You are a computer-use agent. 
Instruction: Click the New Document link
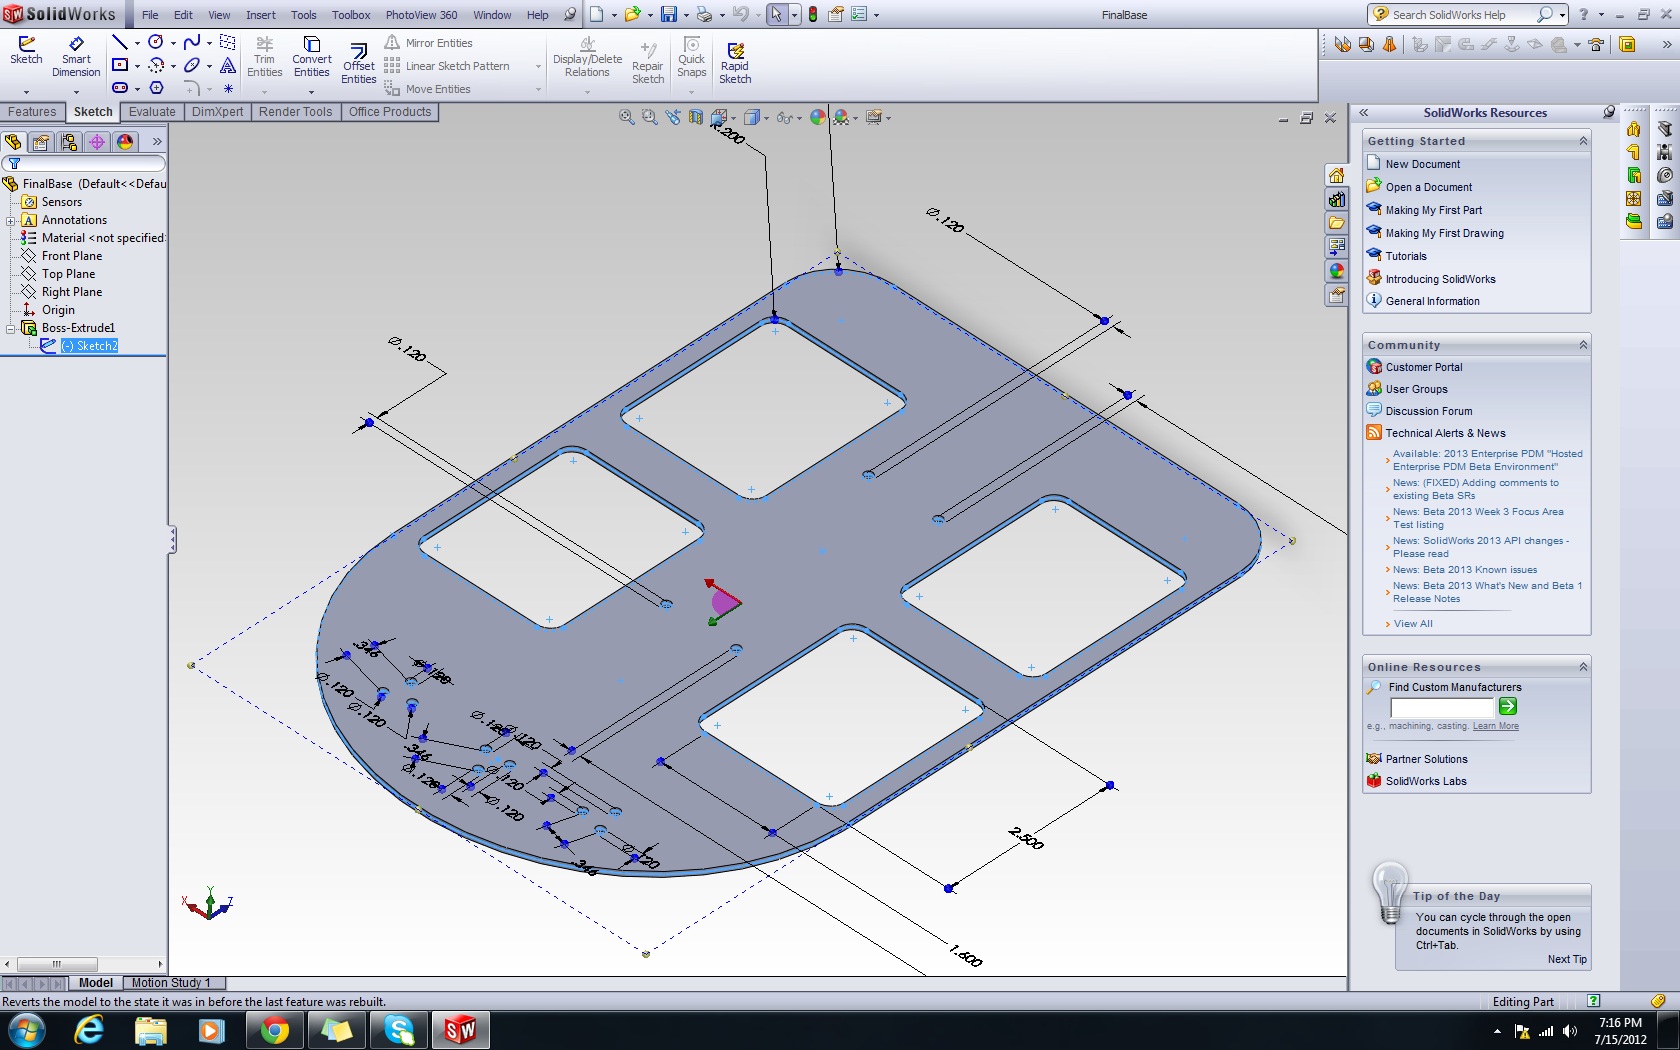(1422, 164)
